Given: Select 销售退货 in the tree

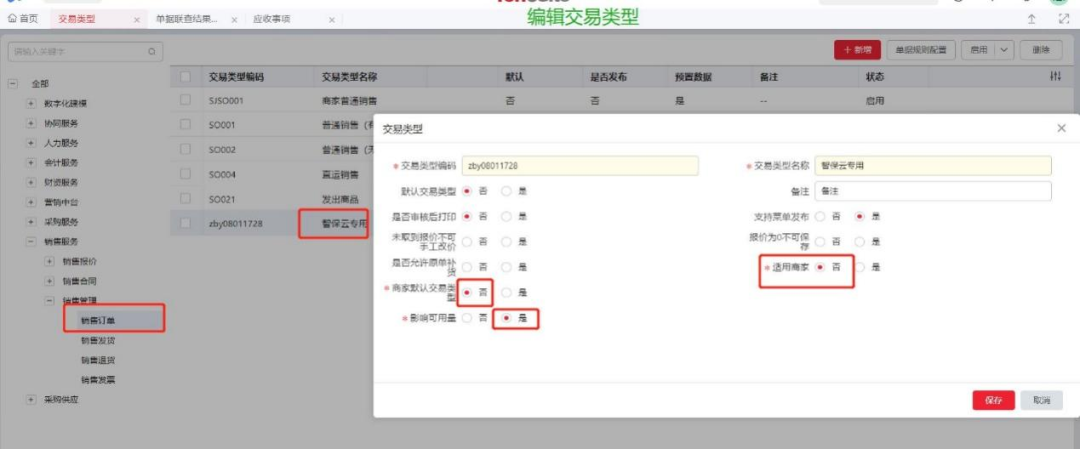Looking at the screenshot, I should [98, 359].
